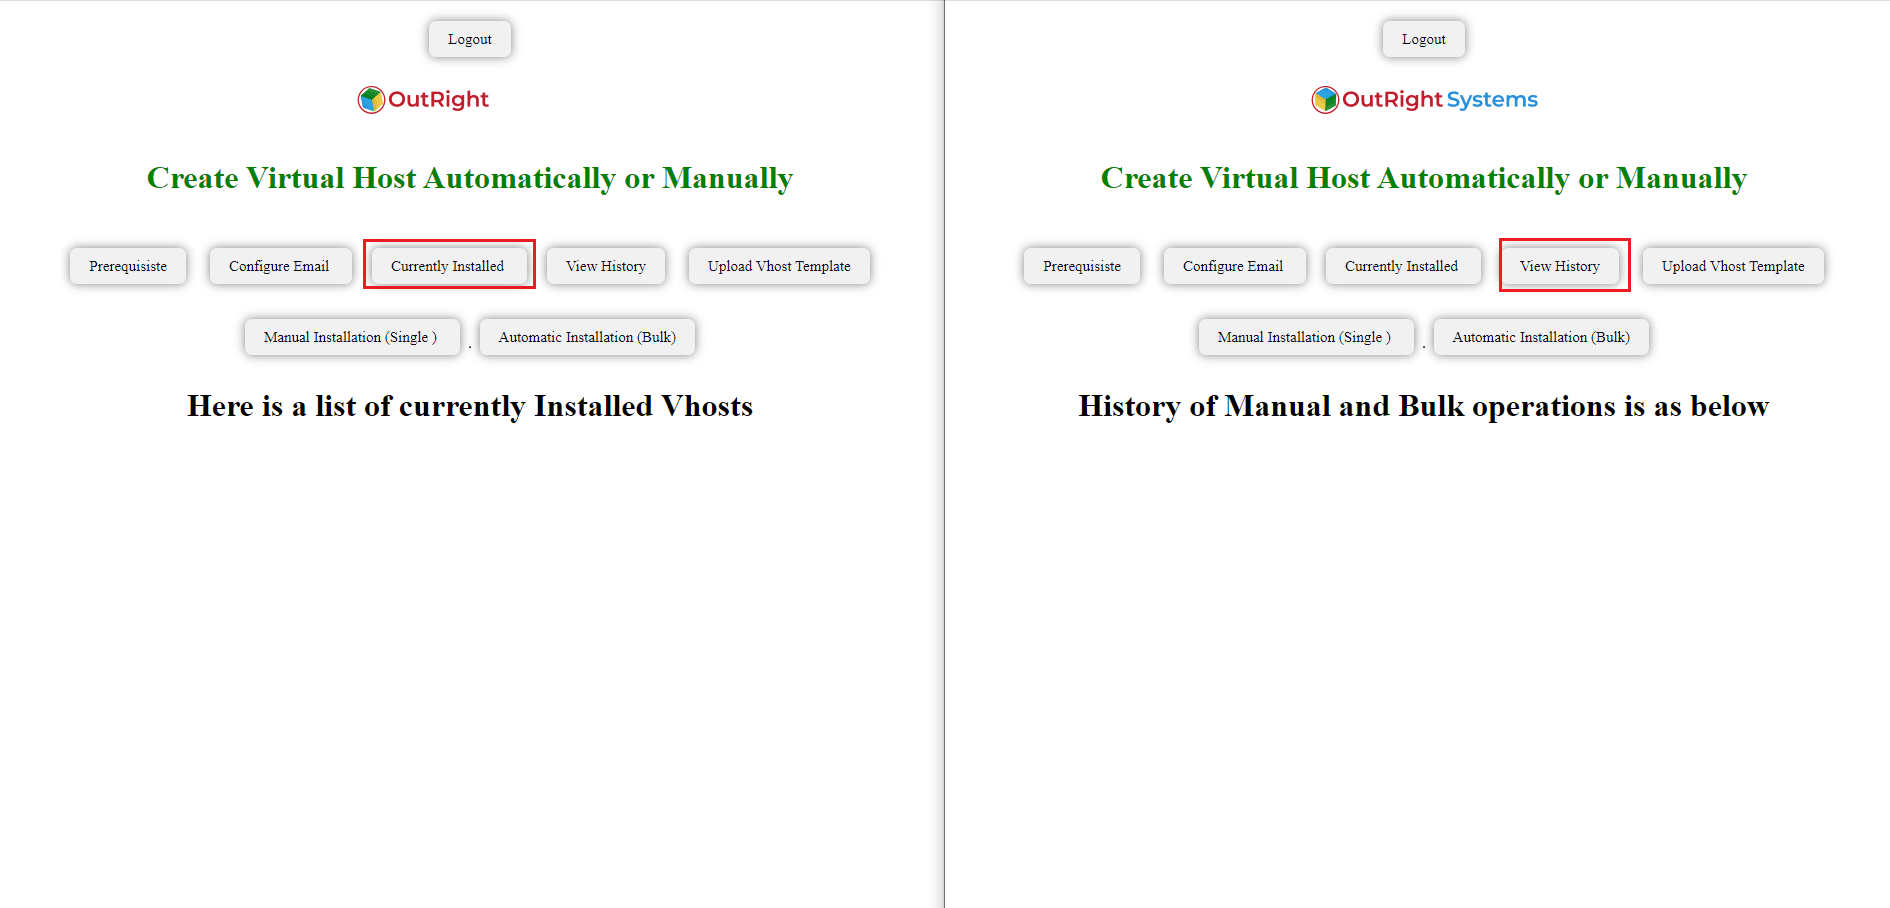Choose Manual Installation (Single) in right panel
1890x908 pixels.
[x=1305, y=337]
